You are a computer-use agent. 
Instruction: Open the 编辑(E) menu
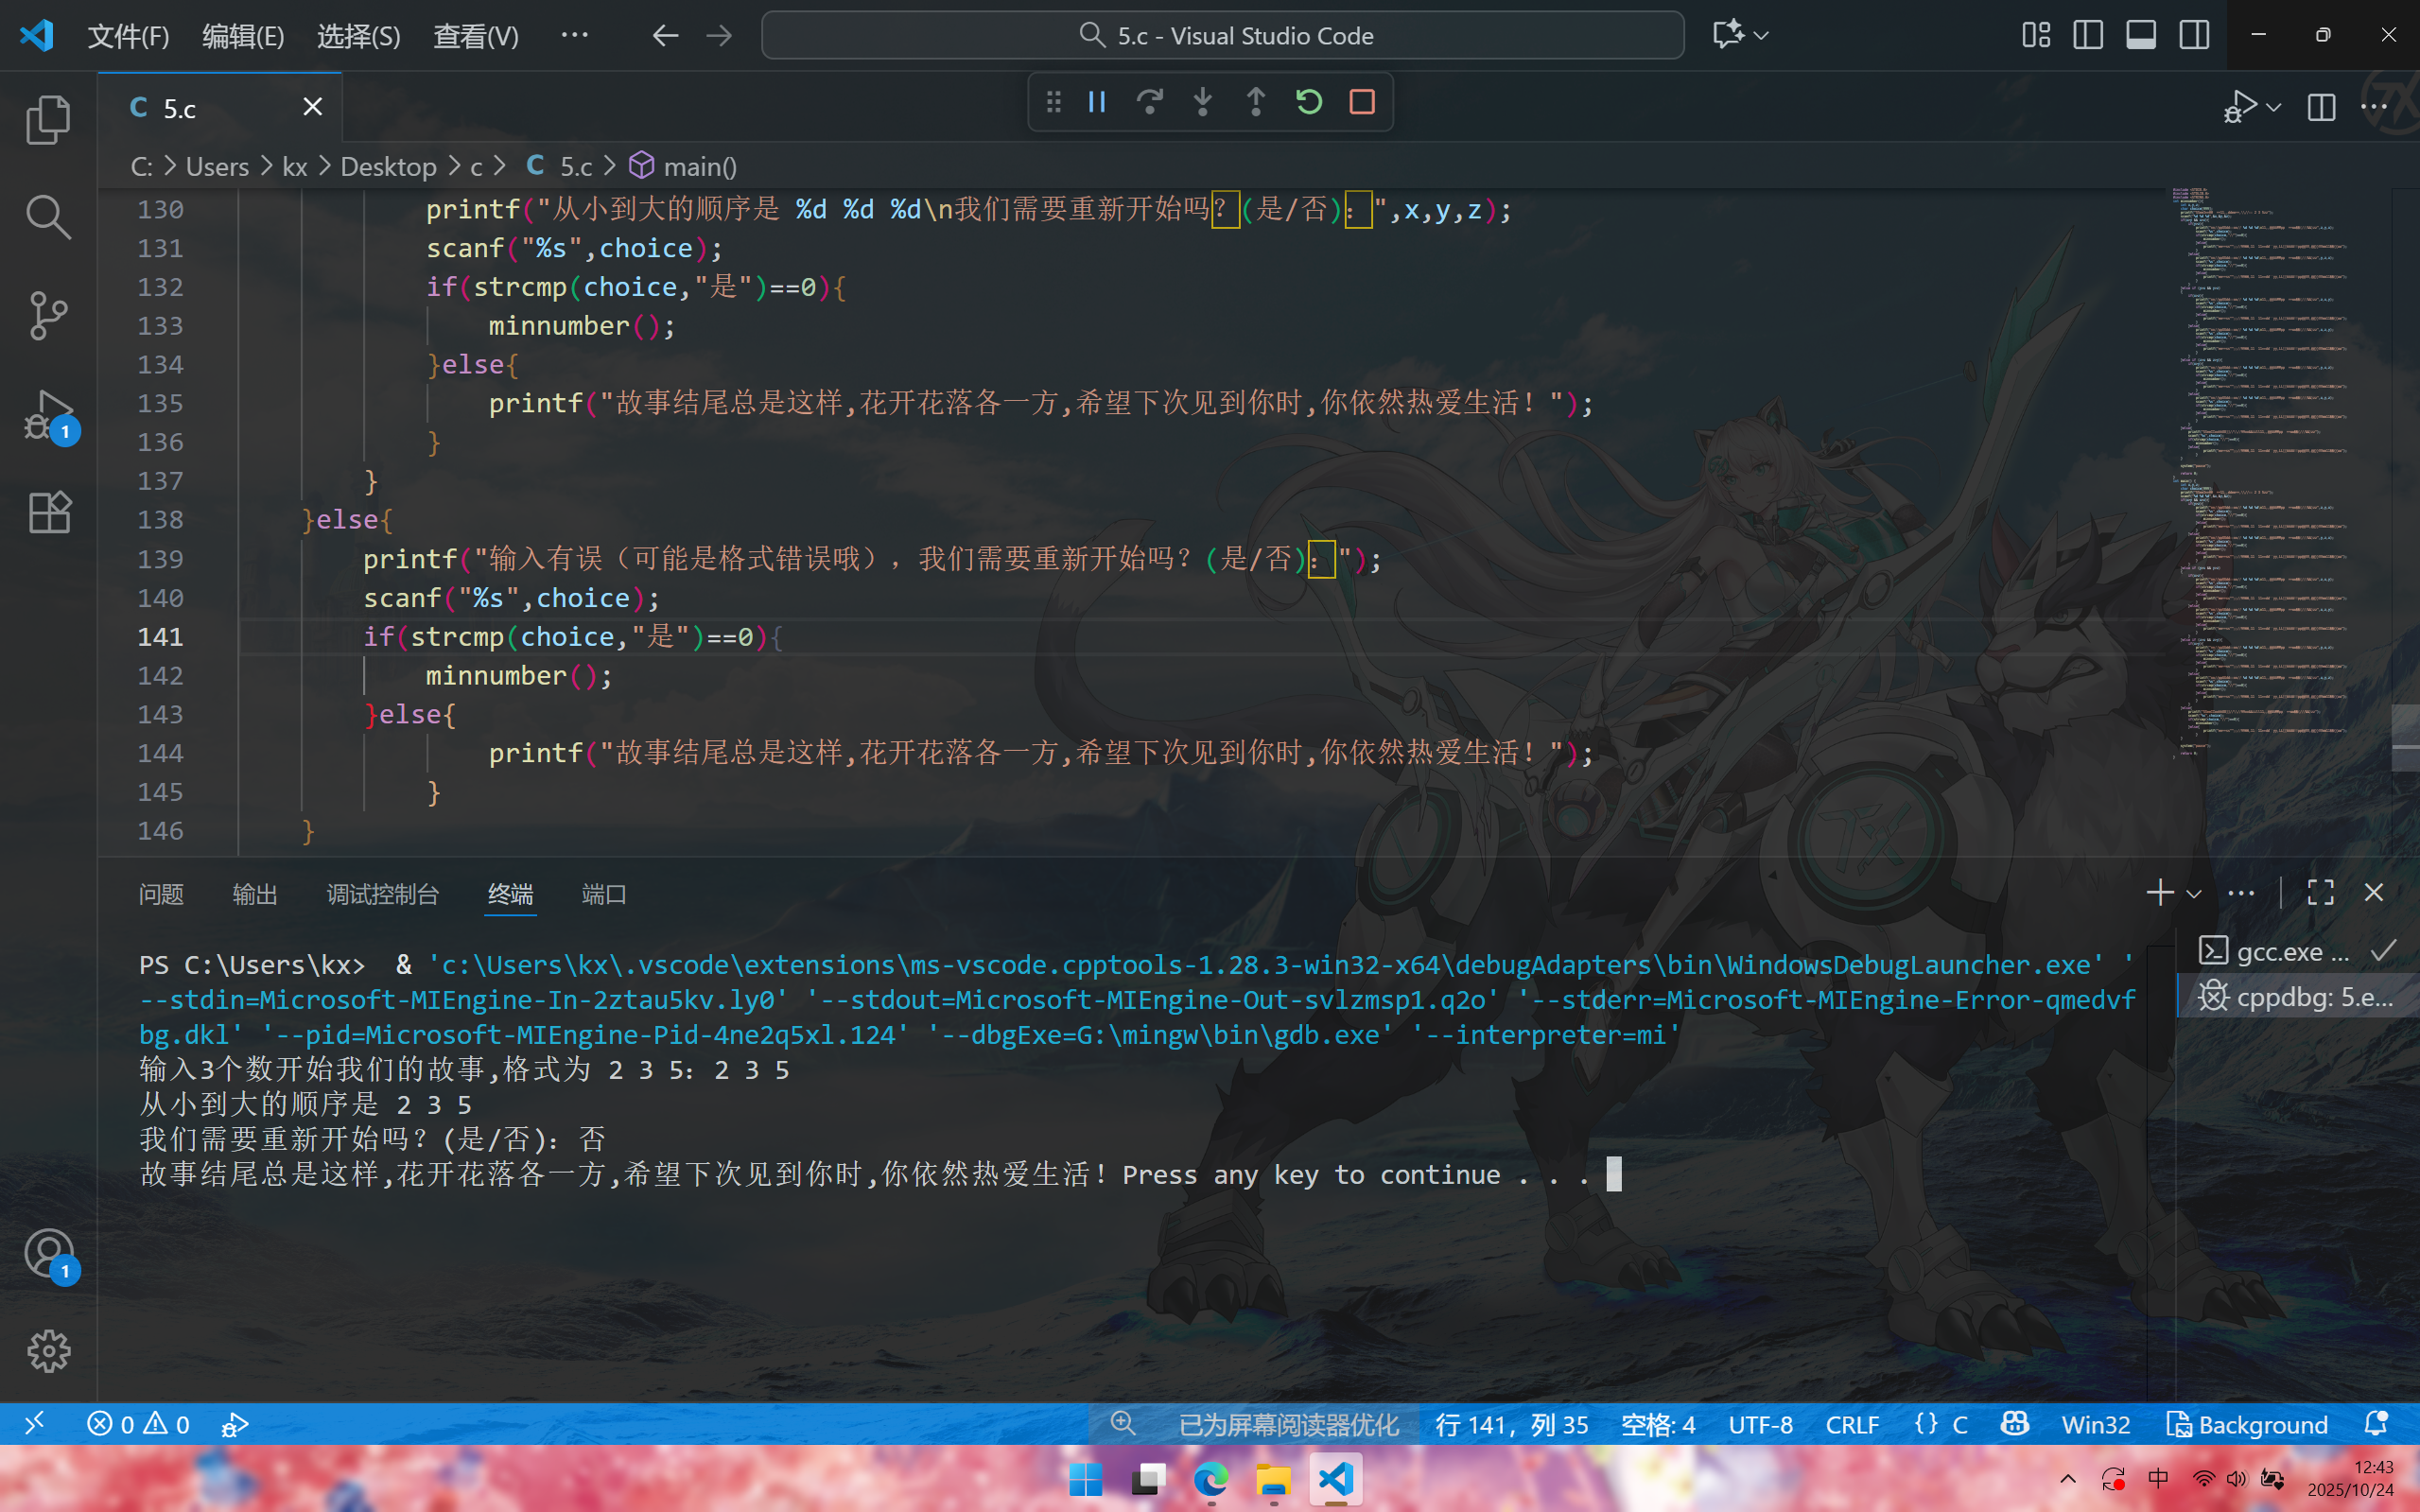[x=243, y=36]
